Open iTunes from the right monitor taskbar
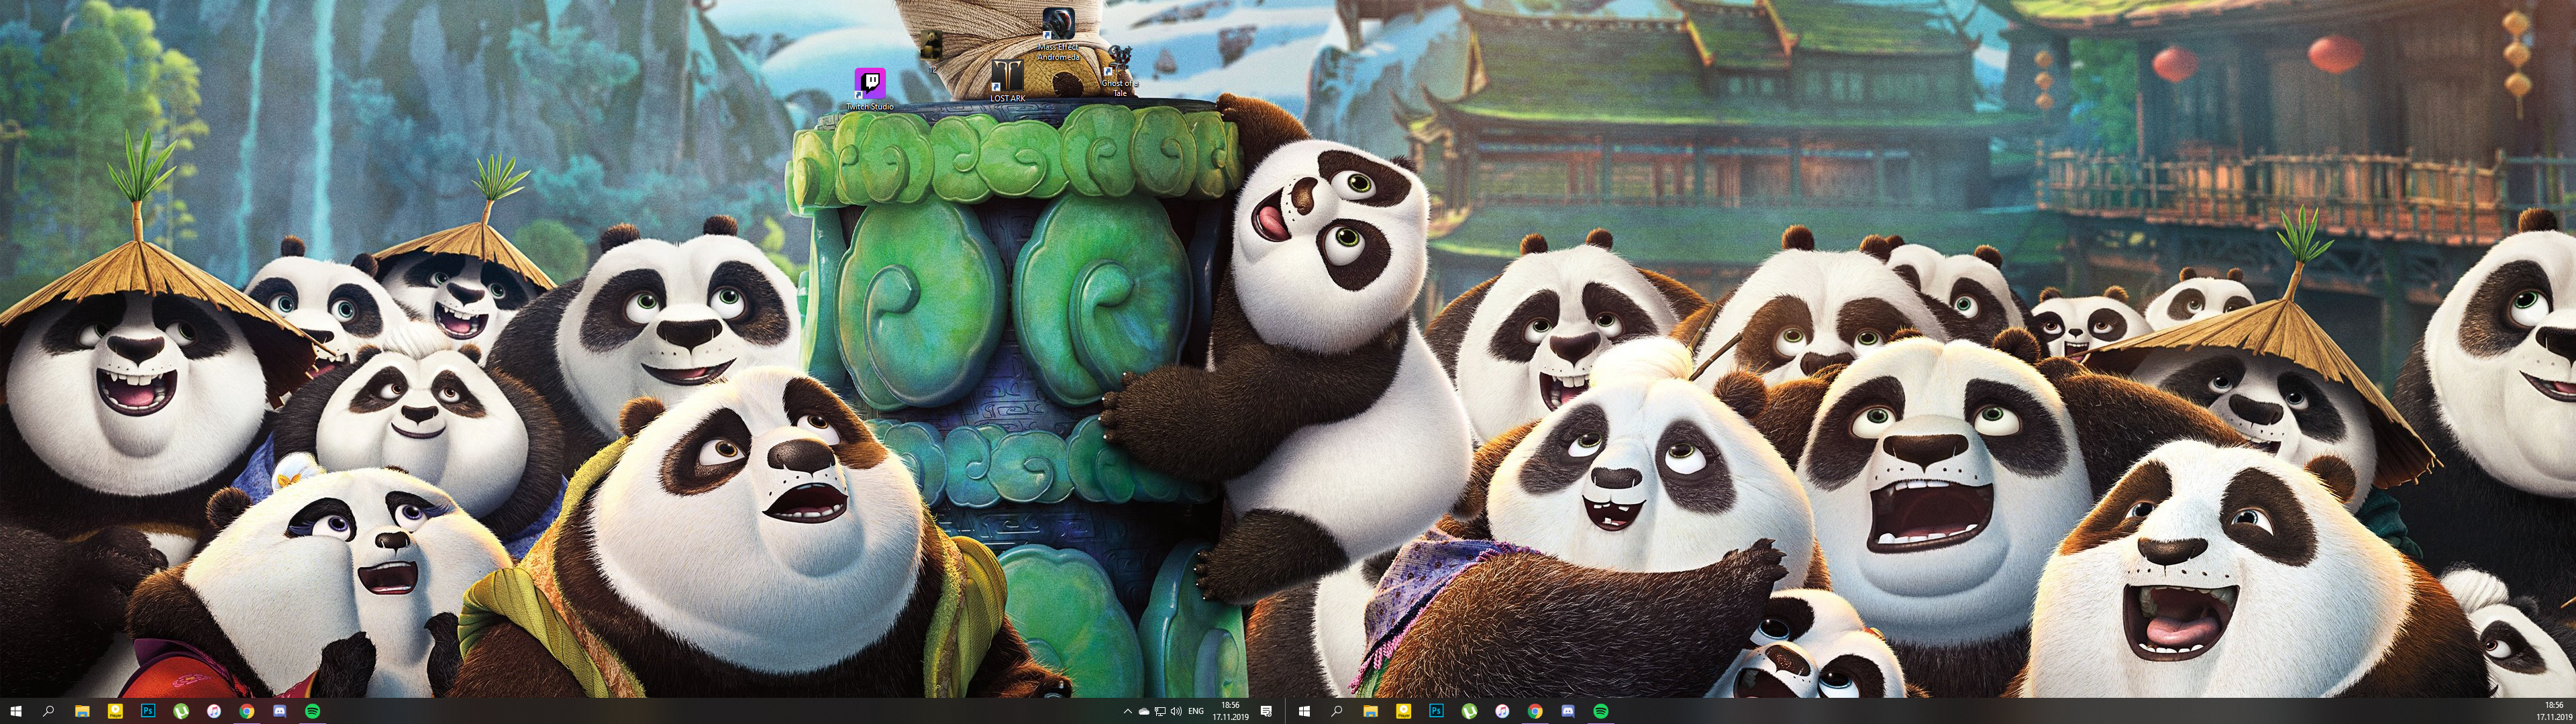The width and height of the screenshot is (2576, 724). click(x=1502, y=711)
